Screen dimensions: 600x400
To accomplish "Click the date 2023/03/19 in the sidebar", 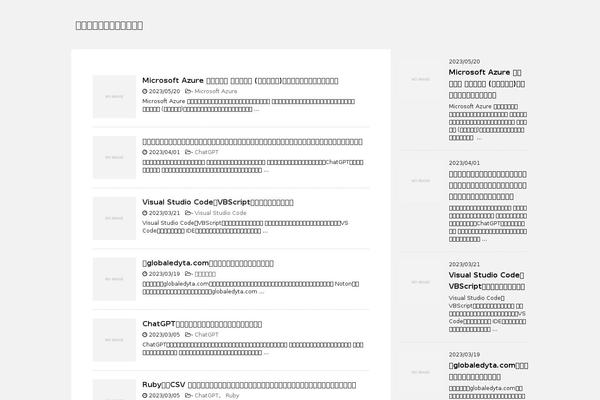I will pyautogui.click(x=464, y=355).
